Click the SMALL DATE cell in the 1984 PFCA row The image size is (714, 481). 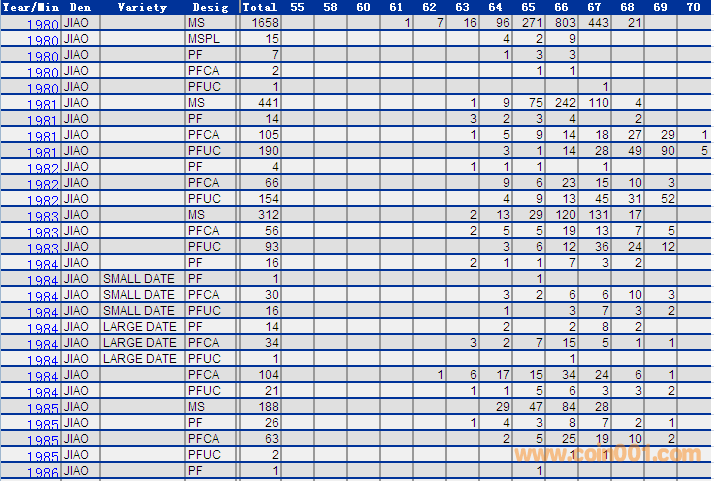coord(139,294)
